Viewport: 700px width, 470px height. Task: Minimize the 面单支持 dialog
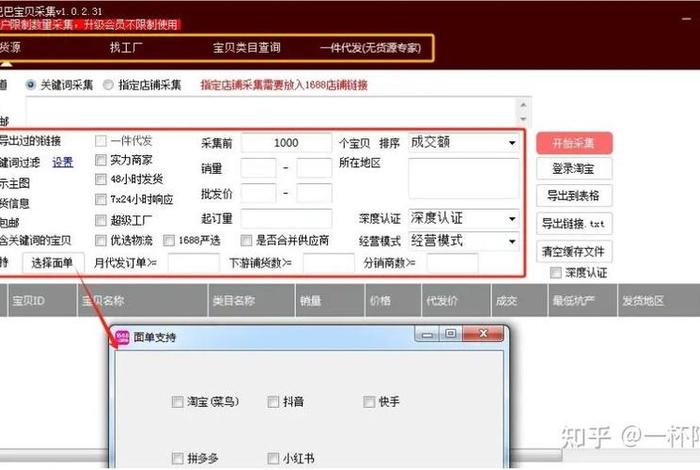(x=427, y=334)
